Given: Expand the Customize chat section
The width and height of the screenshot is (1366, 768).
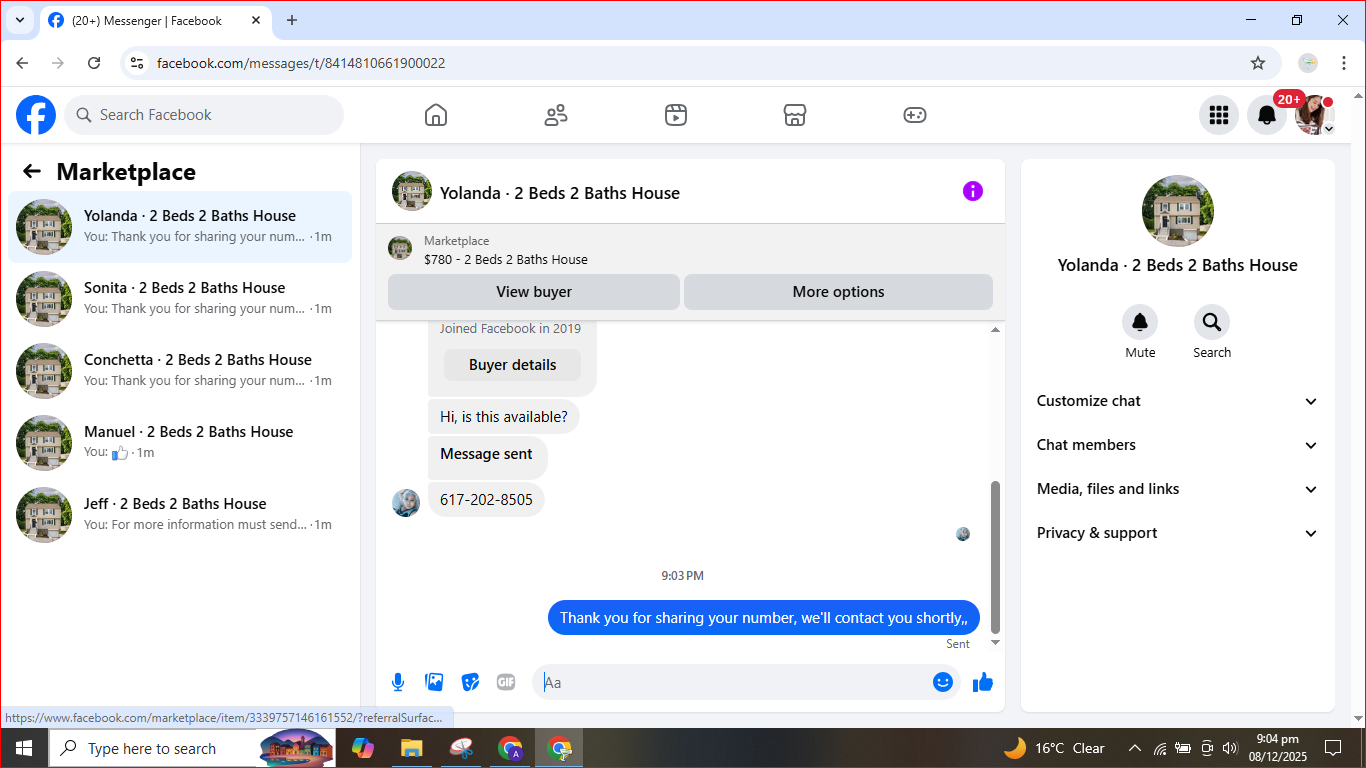Looking at the screenshot, I should pyautogui.click(x=1177, y=401).
